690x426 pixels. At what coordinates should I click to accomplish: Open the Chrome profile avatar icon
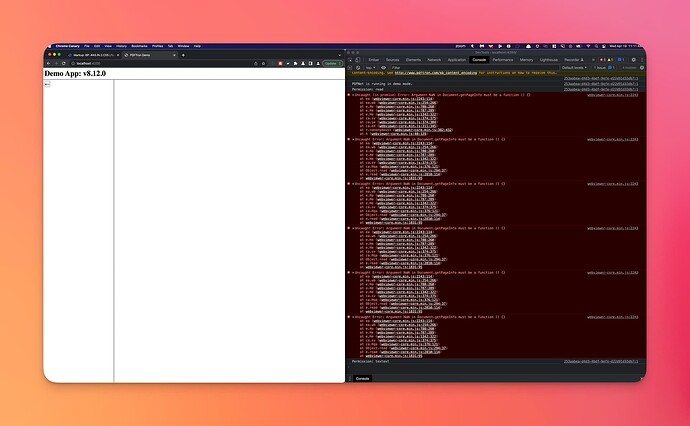click(x=318, y=63)
